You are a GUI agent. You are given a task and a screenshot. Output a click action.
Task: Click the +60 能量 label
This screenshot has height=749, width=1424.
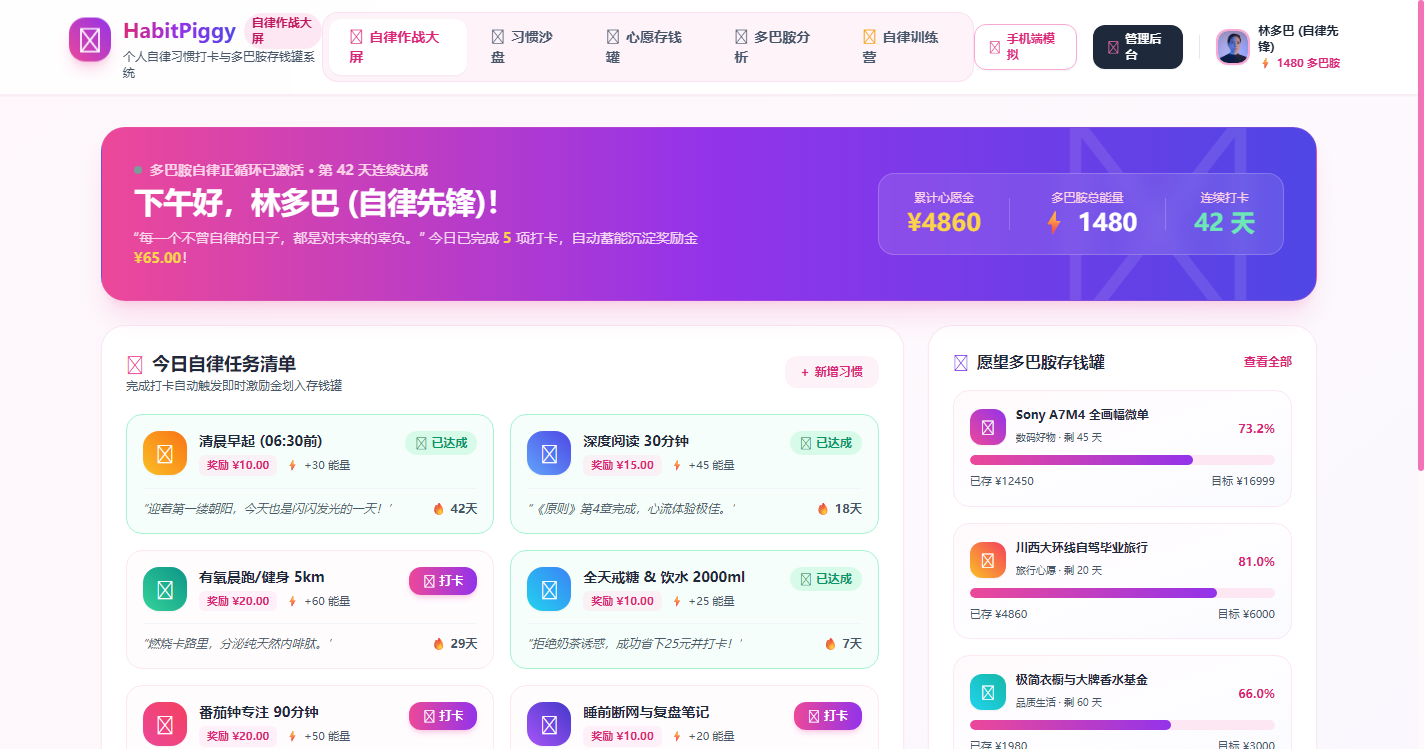click(x=319, y=601)
